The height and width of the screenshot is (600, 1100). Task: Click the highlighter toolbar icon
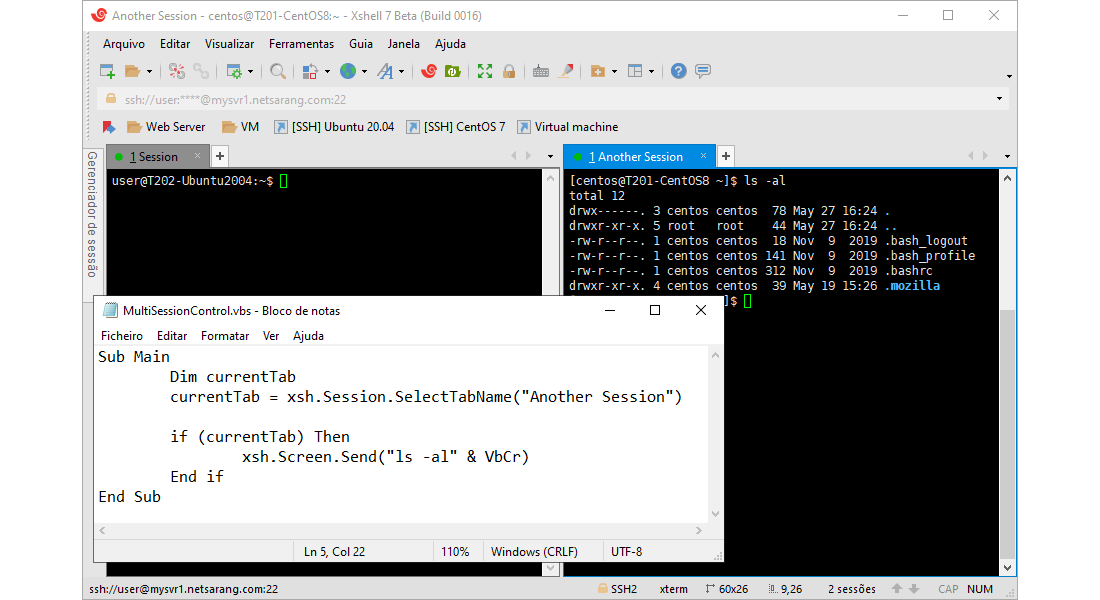tap(565, 71)
